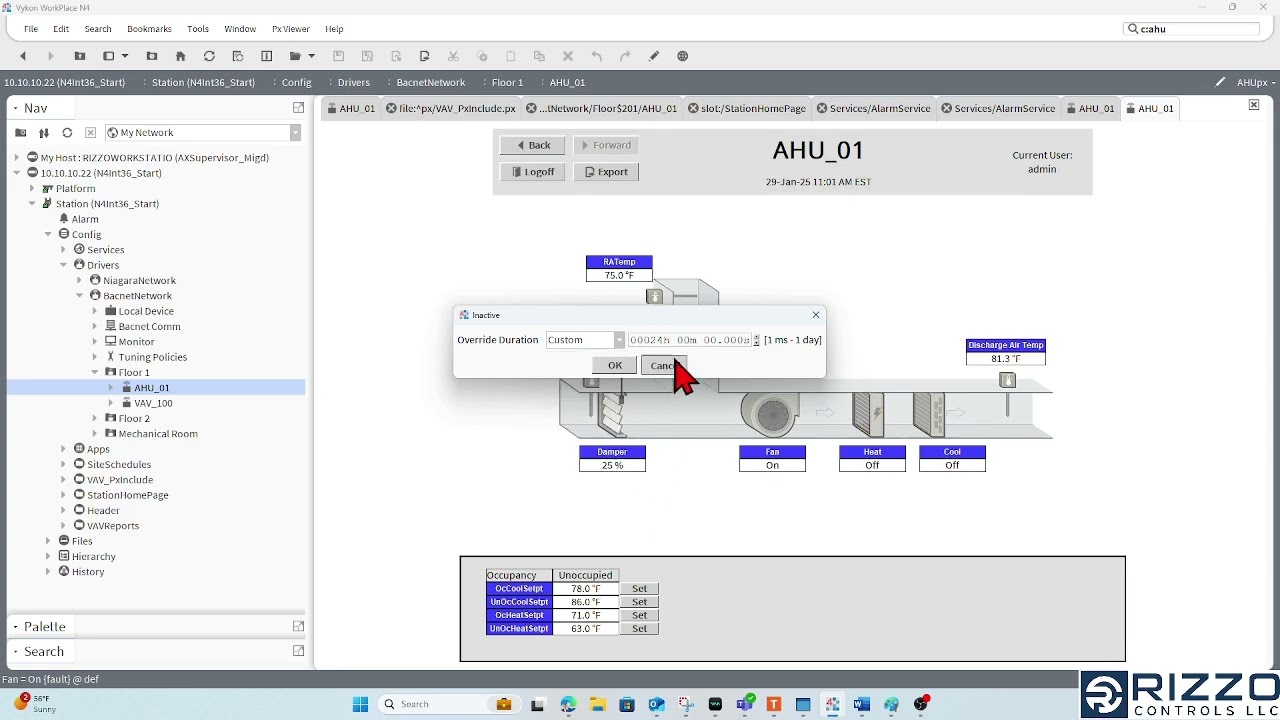Image resolution: width=1280 pixels, height=720 pixels.
Task: Click the Export button
Action: pyautogui.click(x=606, y=172)
